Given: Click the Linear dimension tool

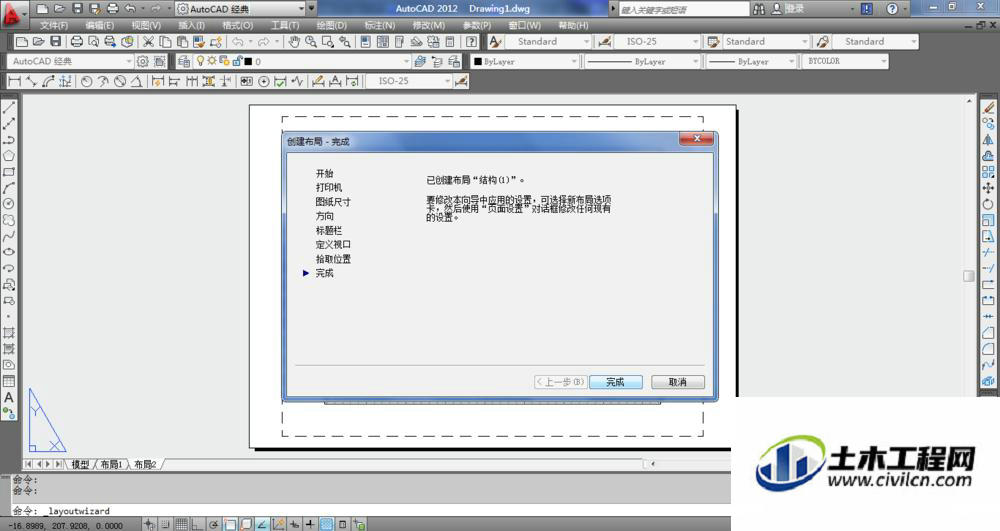Looking at the screenshot, I should (x=14, y=81).
